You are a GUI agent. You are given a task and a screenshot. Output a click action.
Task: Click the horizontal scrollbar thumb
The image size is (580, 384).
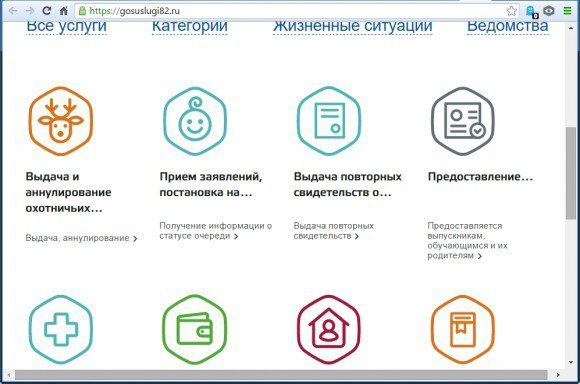click(x=281, y=375)
